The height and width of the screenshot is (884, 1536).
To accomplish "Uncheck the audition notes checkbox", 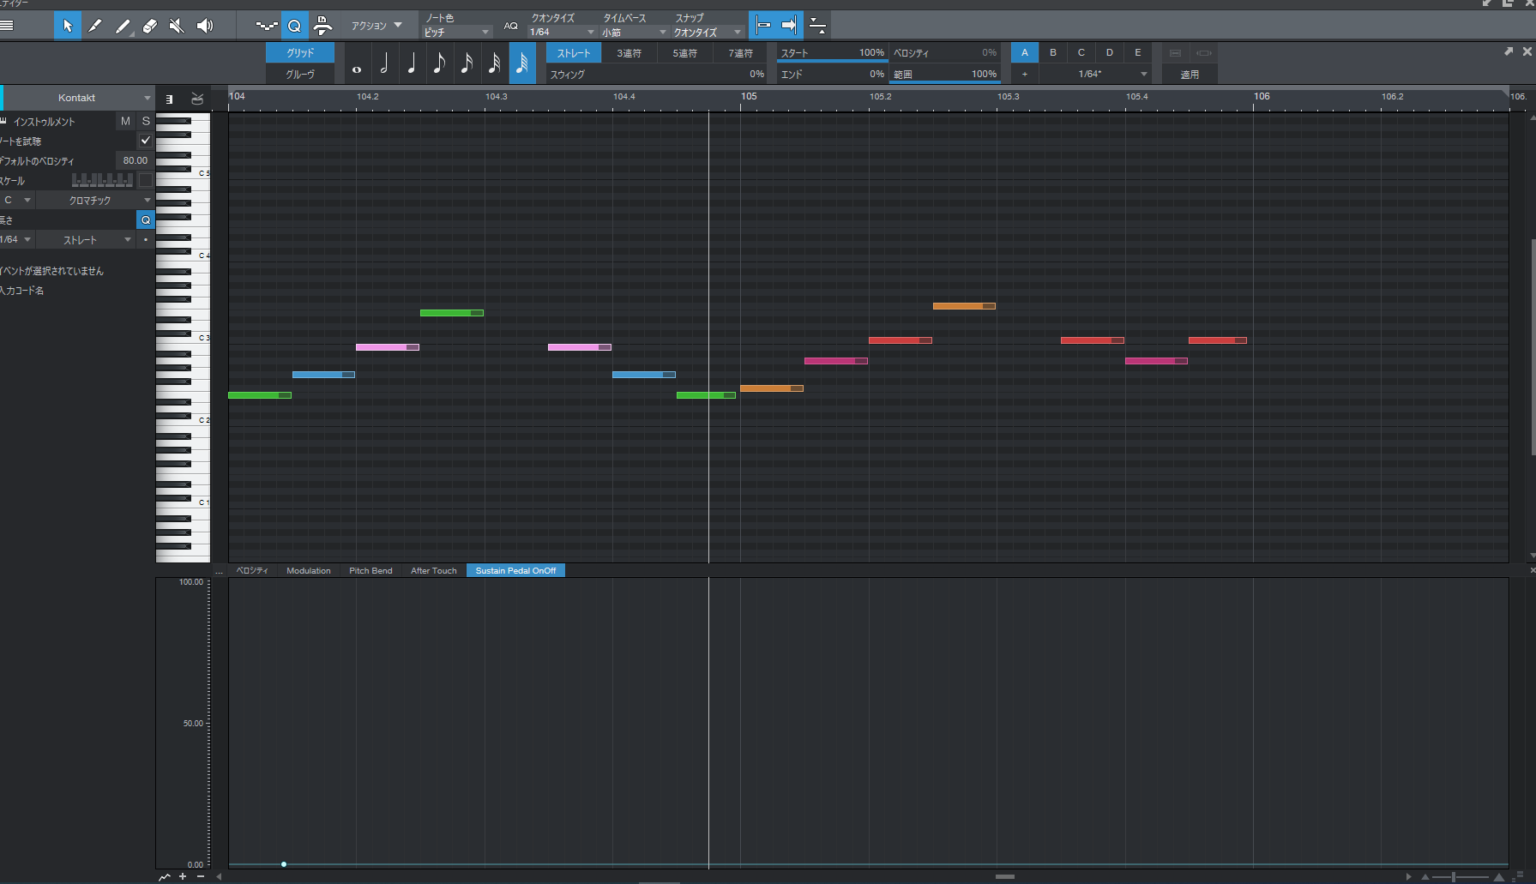I will pos(145,141).
